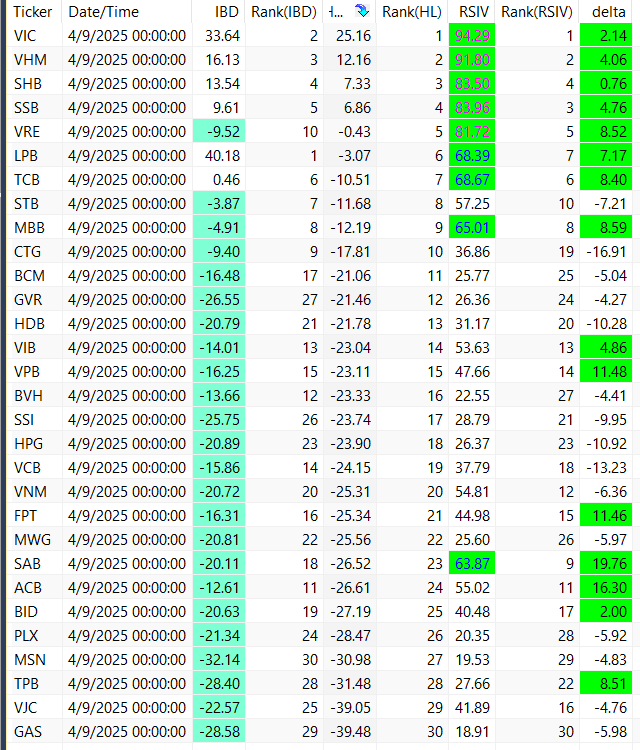Screen dimensions: 640x750
Task: Select the MBB ticker cell
Action: tap(34, 228)
